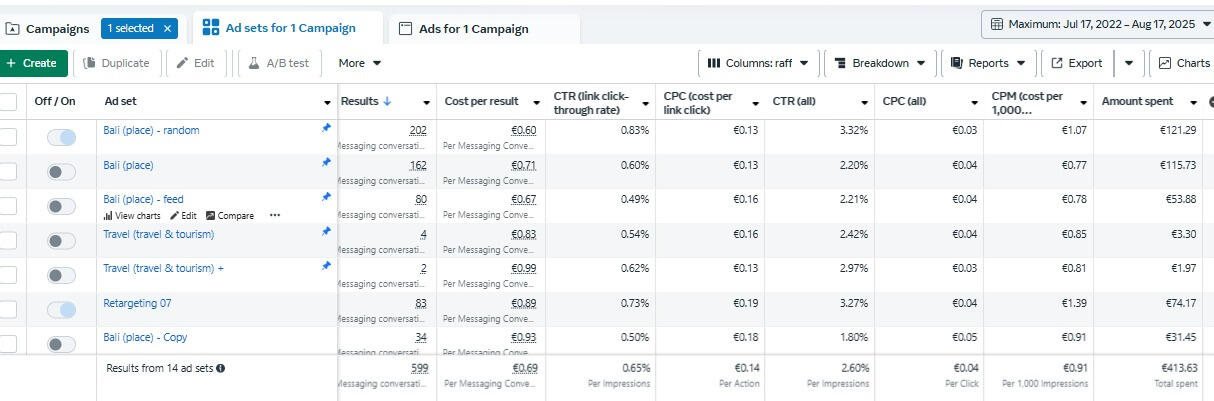Disable the Retargeting 07 ad set toggle
This screenshot has width=1214, height=401.
tap(61, 310)
